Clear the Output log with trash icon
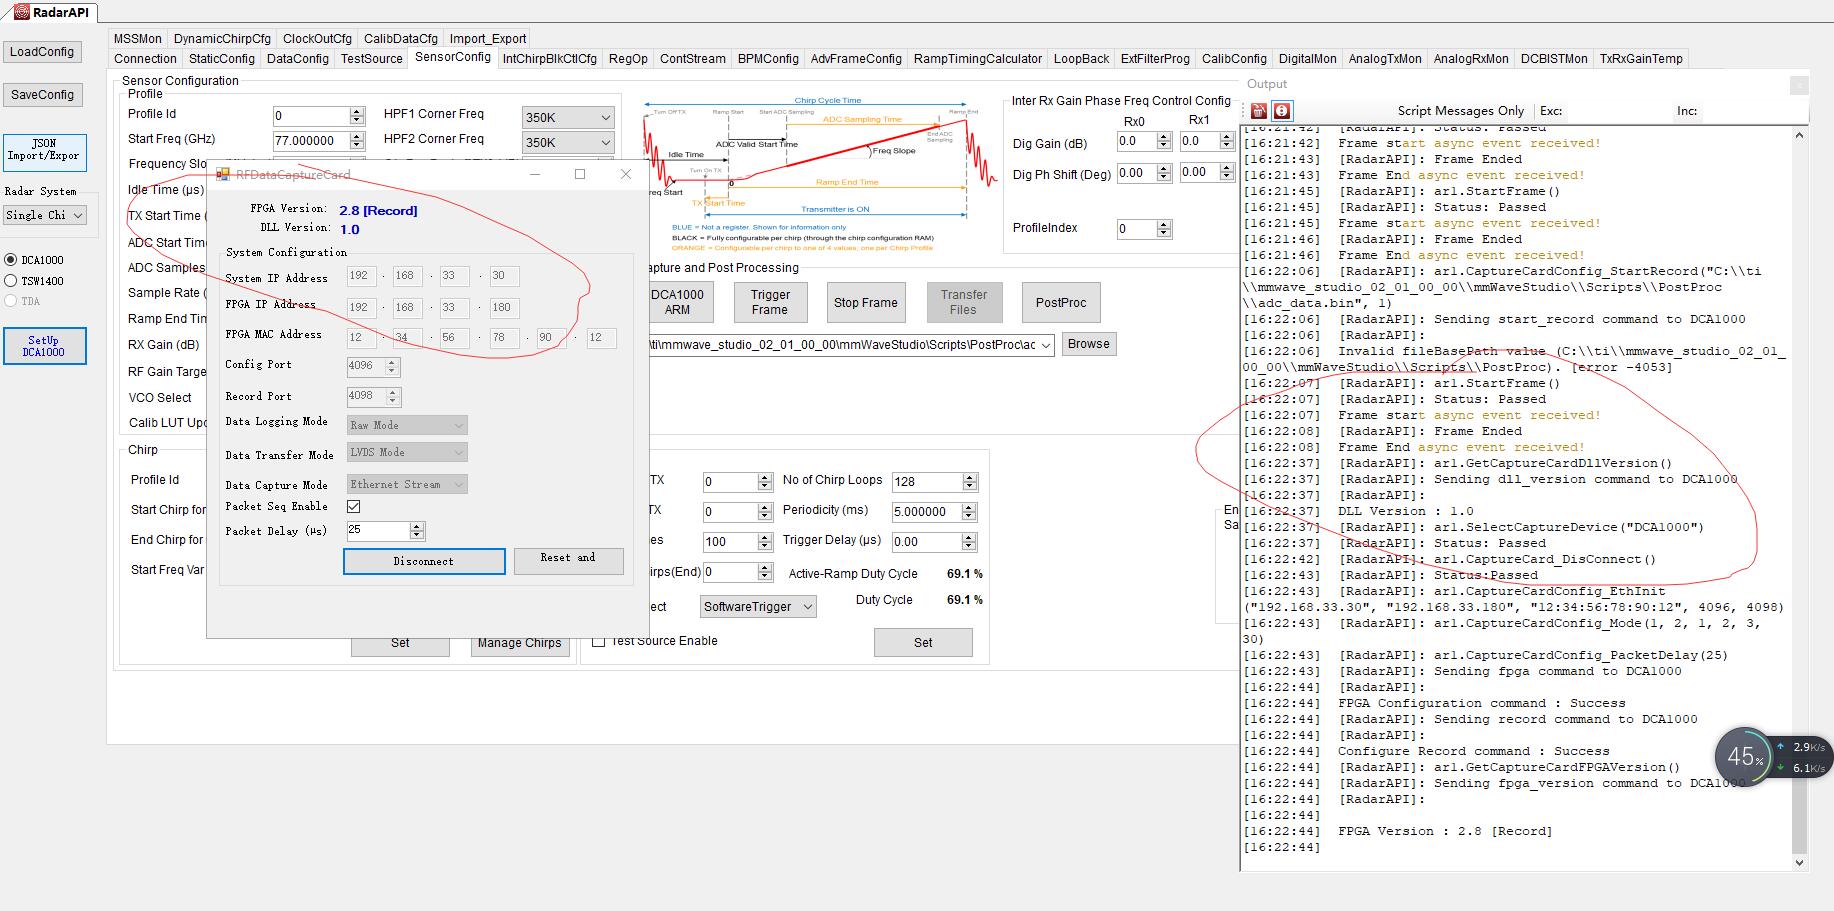Image resolution: width=1834 pixels, height=911 pixels. tap(1259, 111)
